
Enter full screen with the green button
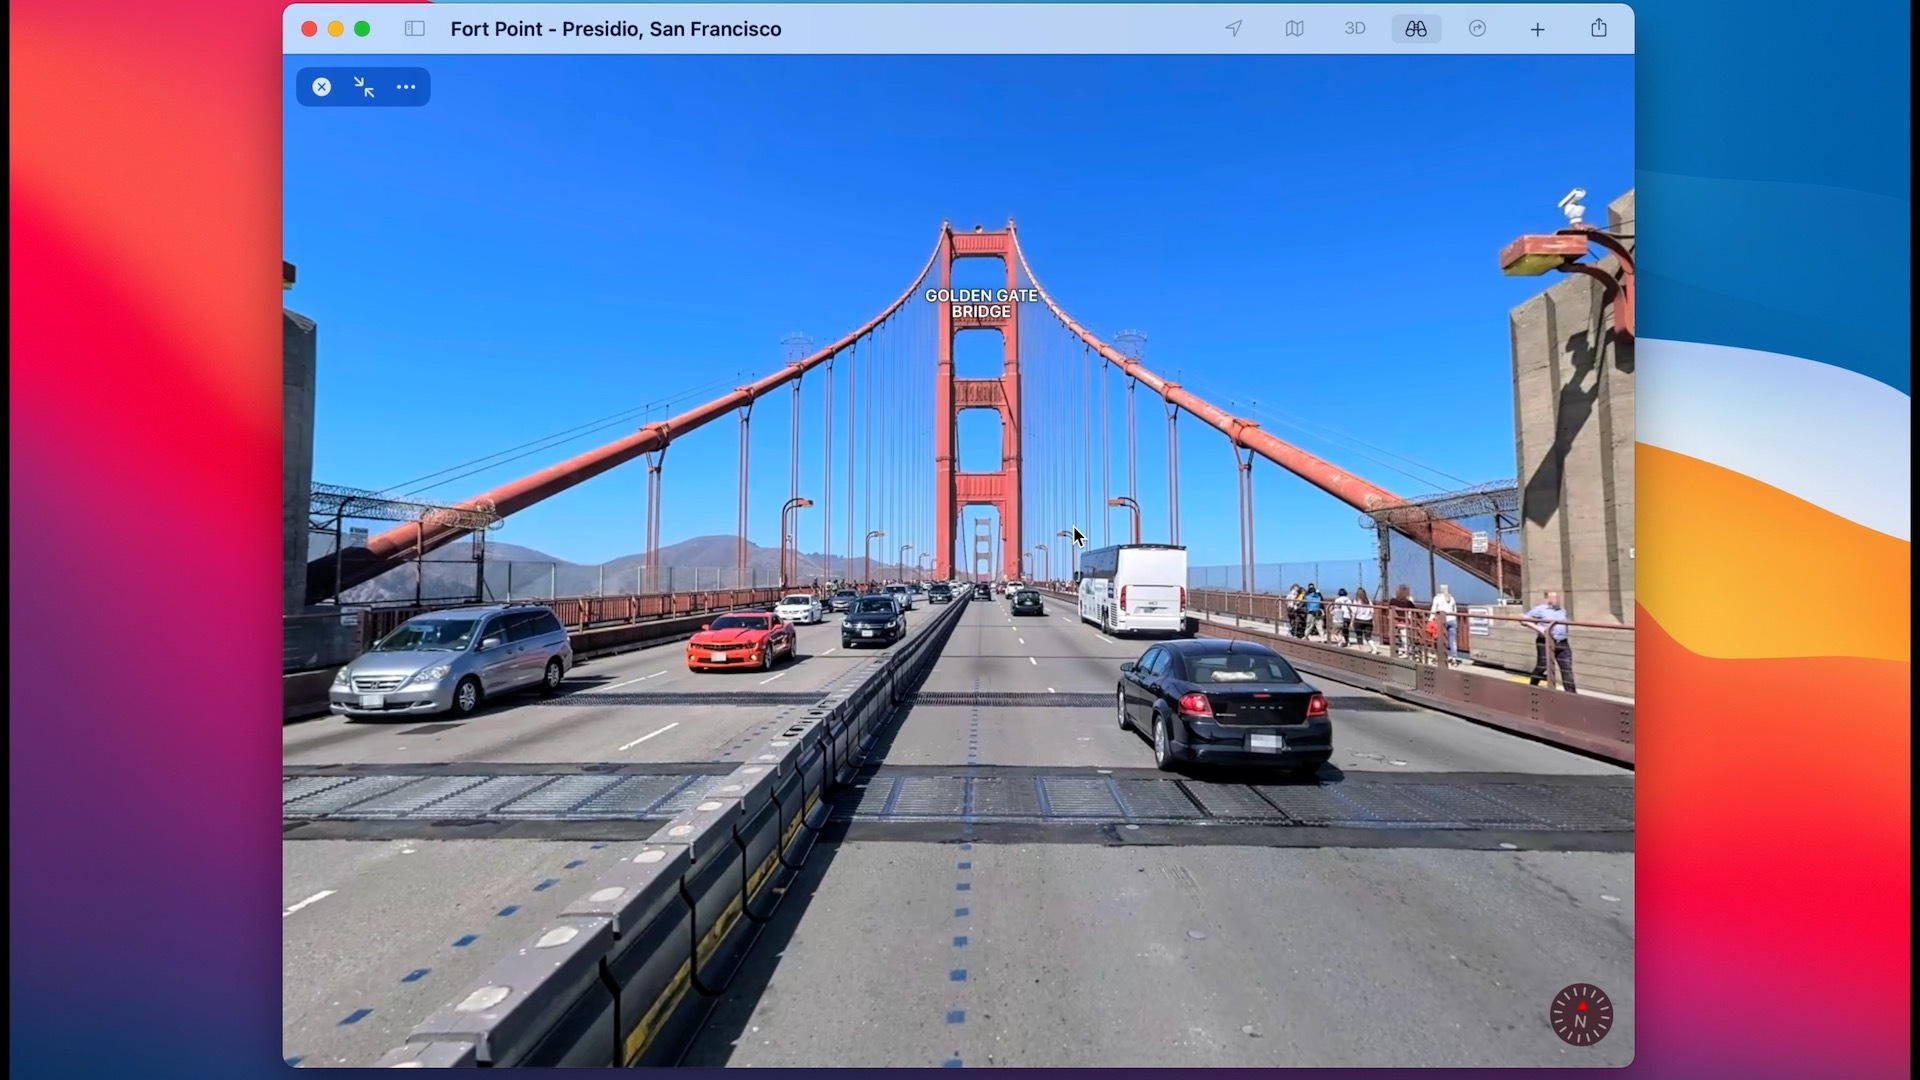(362, 29)
